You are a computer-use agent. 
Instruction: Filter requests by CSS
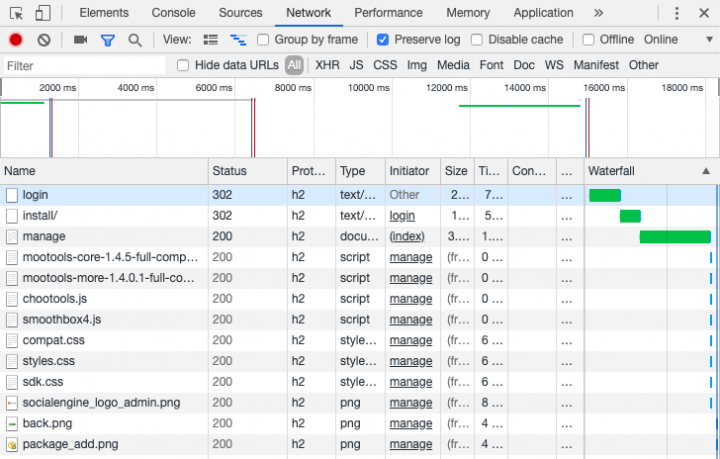[385, 65]
